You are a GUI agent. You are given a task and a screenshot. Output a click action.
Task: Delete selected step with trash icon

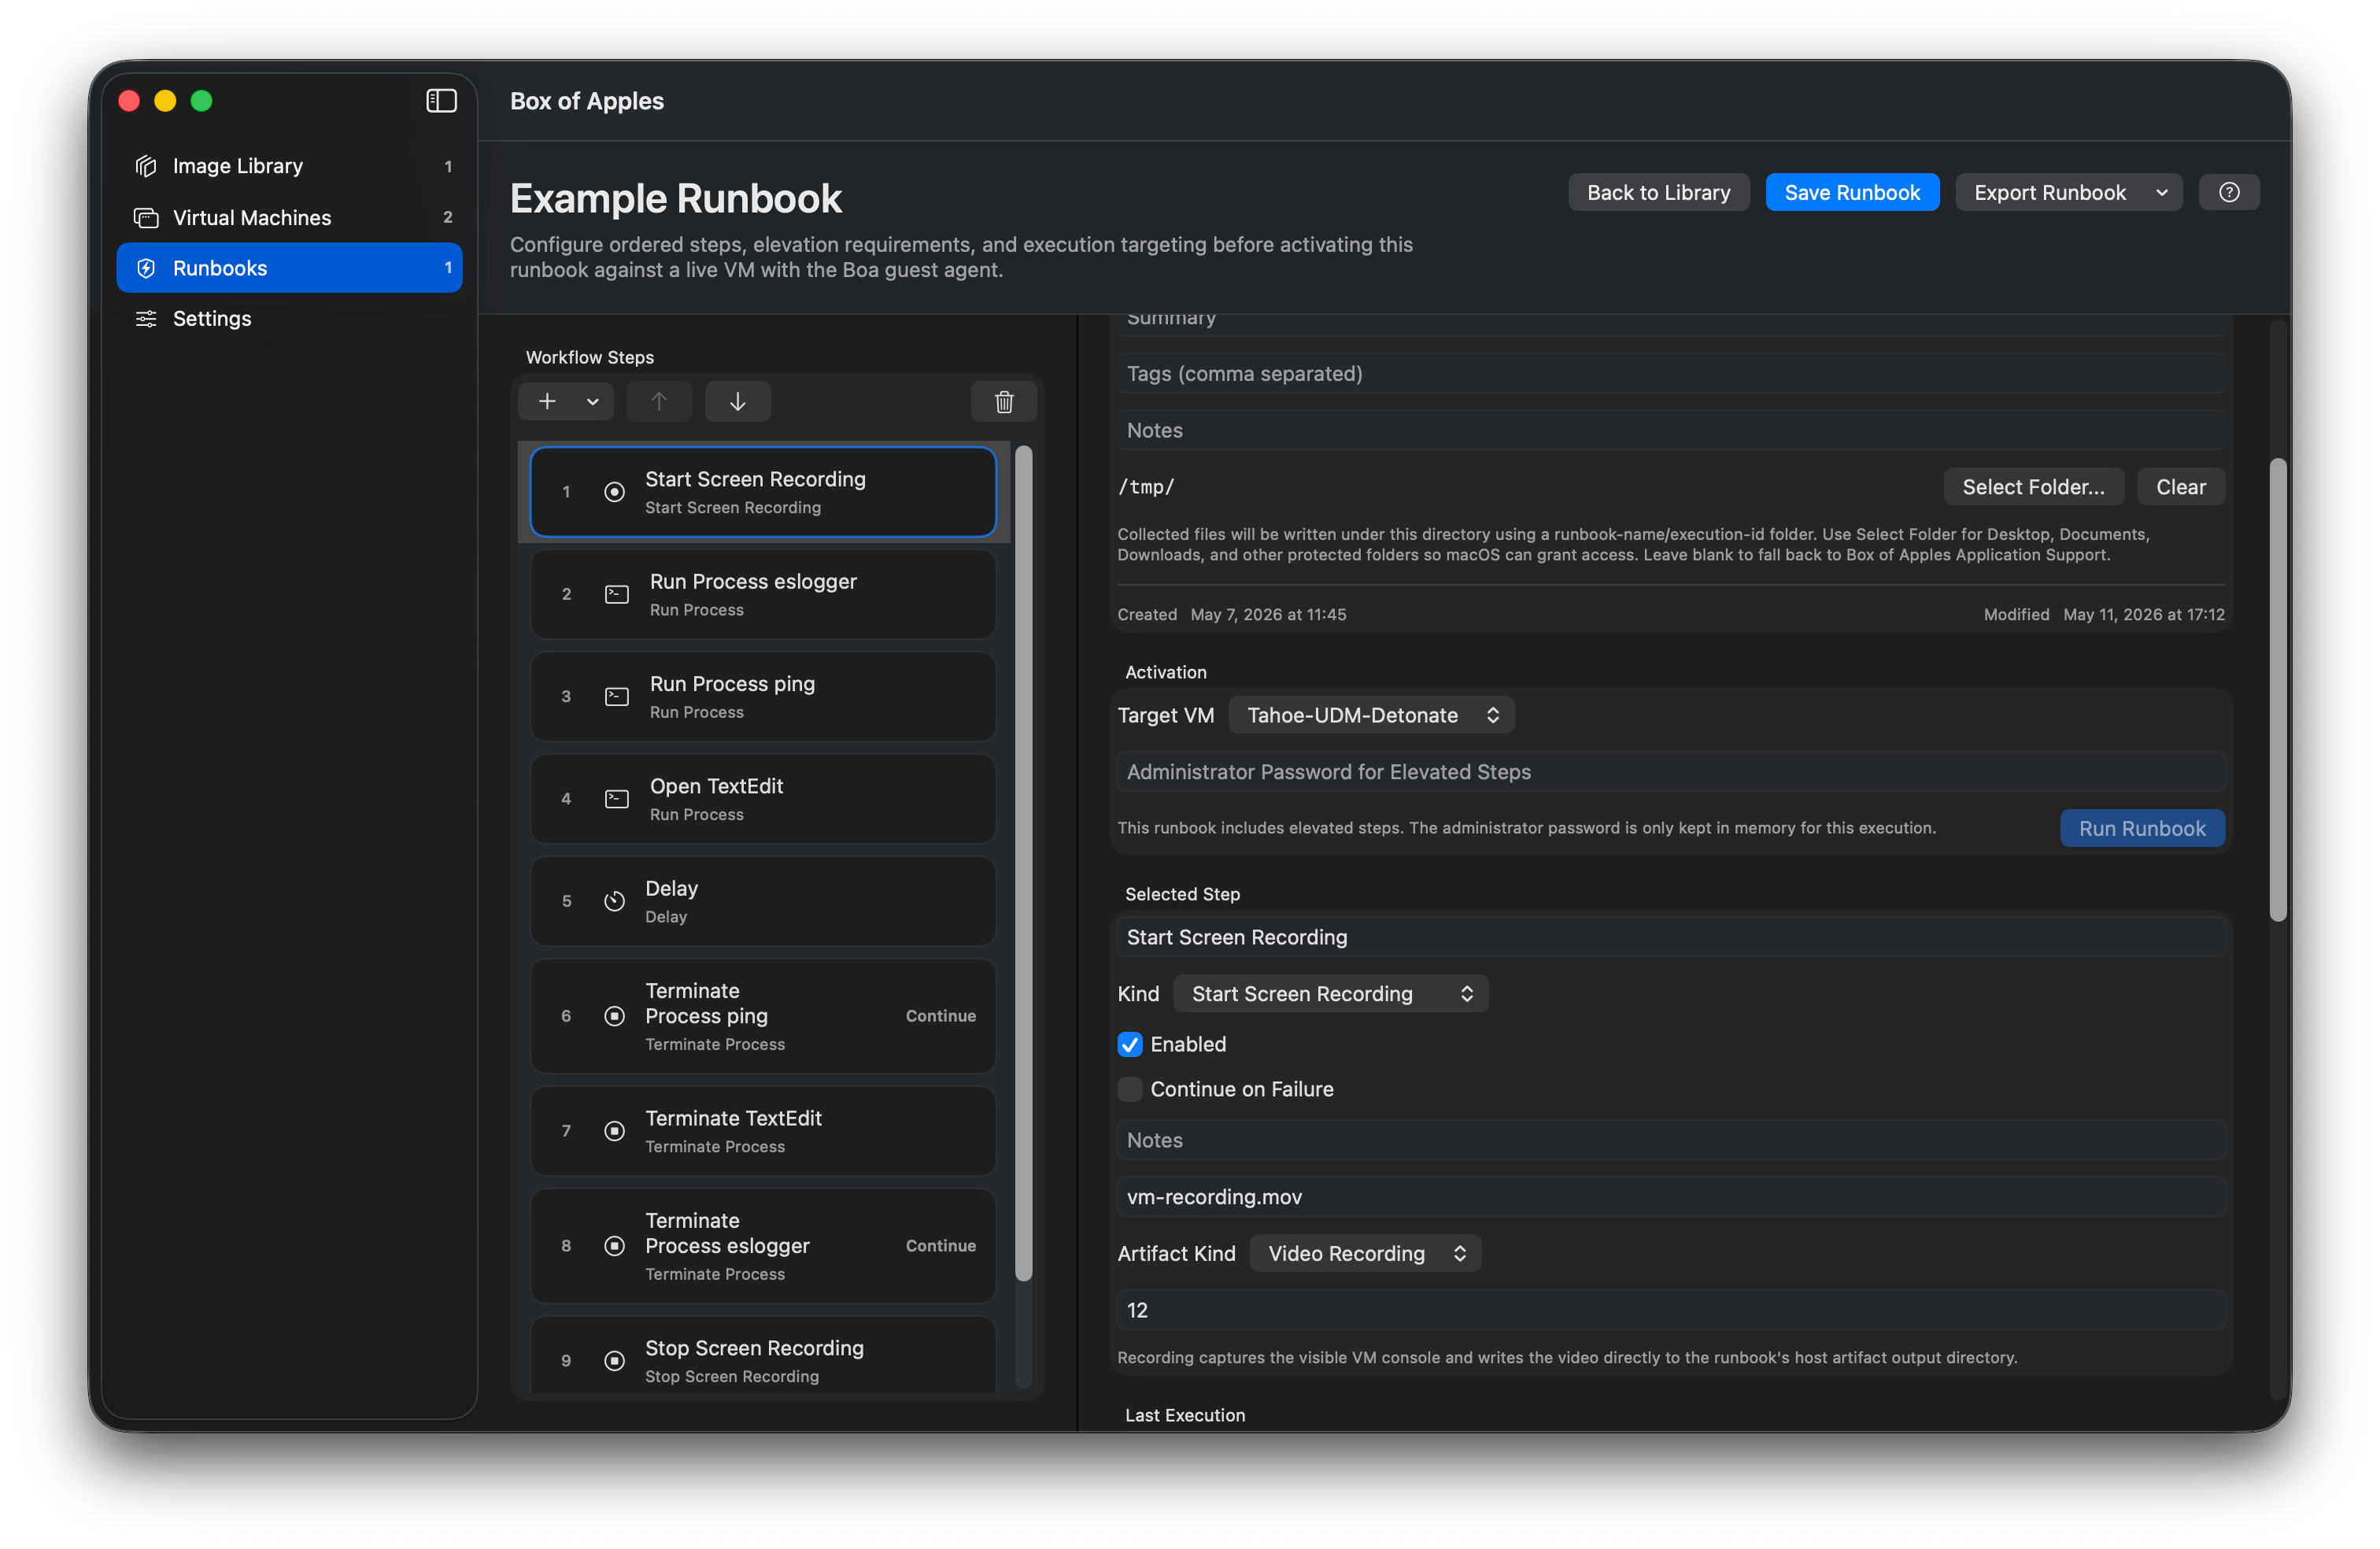tap(1004, 401)
